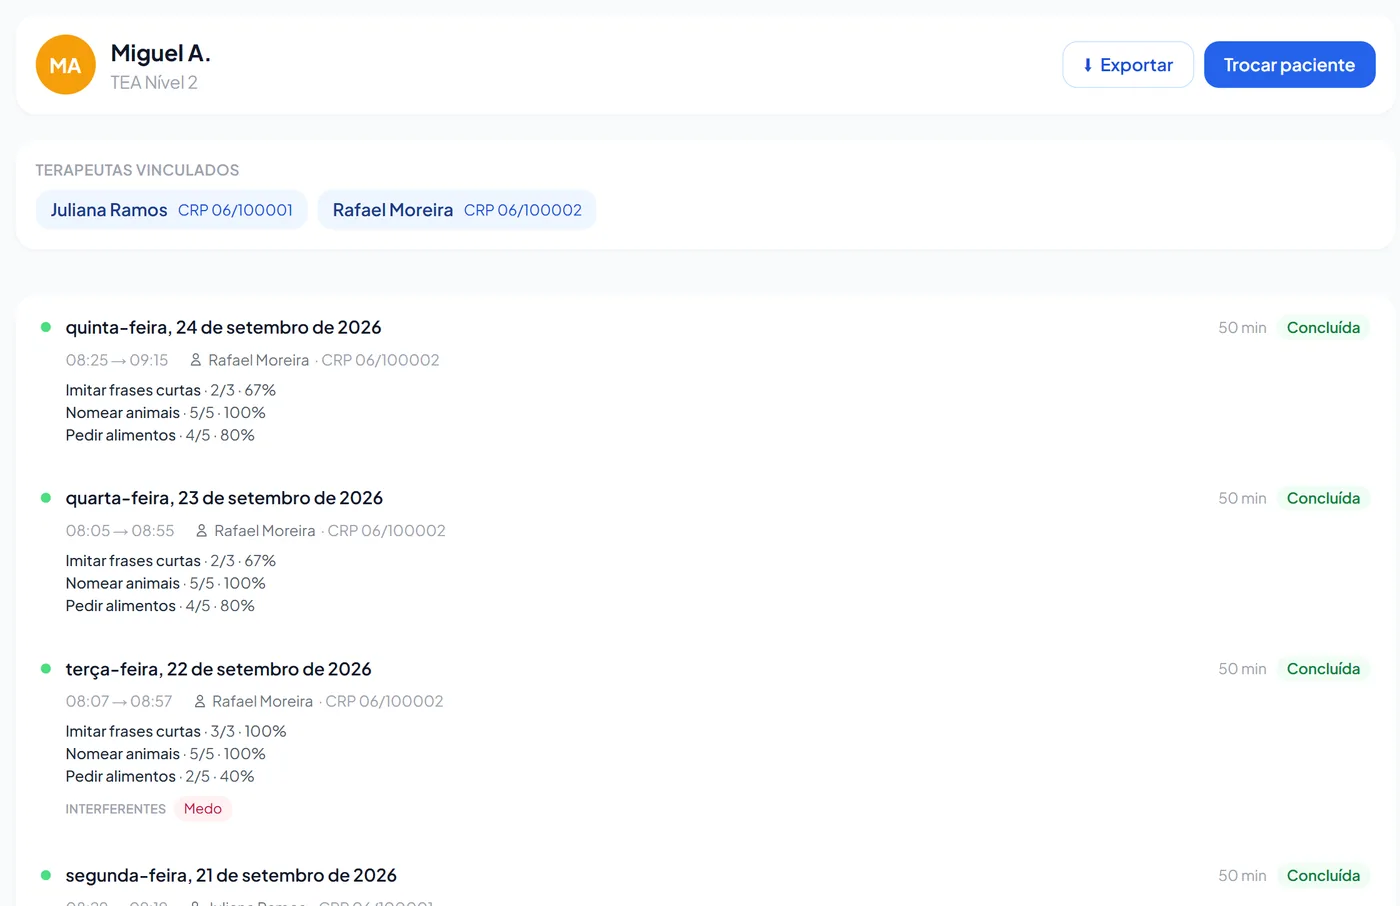Click TEA Nível 2 diagnosis label
Viewport: 1400px width, 906px height.
coord(154,83)
